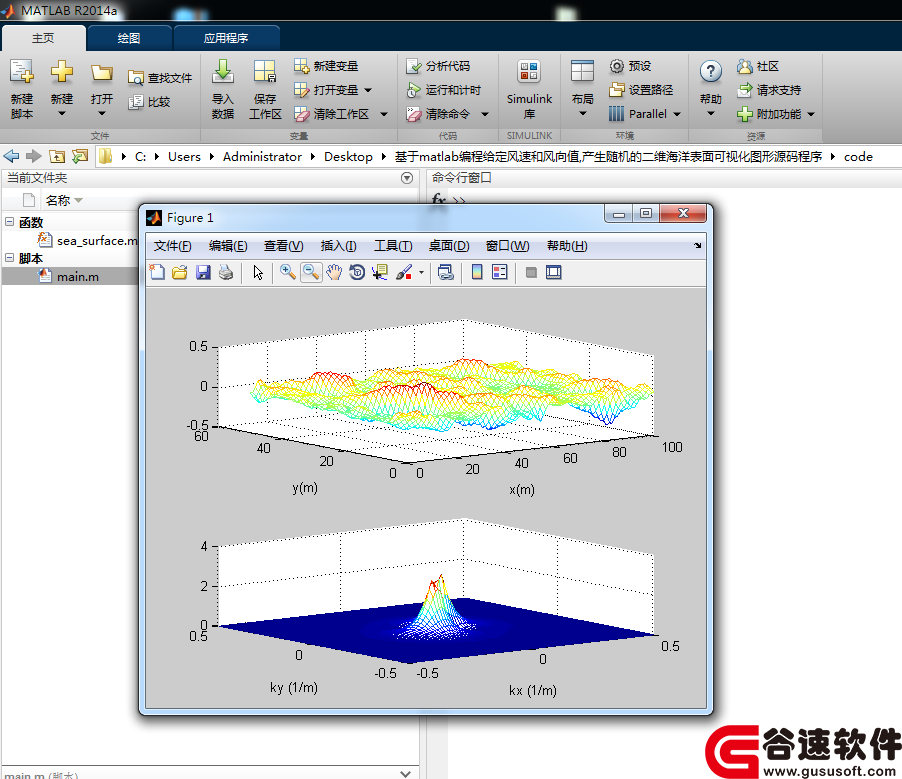Toggle Insert Legend
902x779 pixels.
pyautogui.click(x=500, y=272)
